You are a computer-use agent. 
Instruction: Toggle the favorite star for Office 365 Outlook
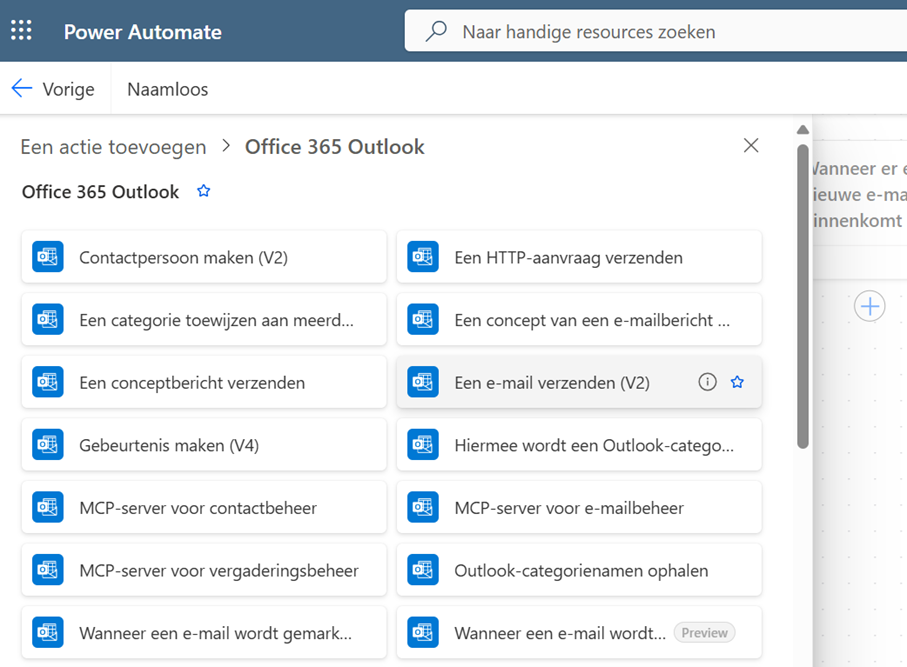coord(203,191)
